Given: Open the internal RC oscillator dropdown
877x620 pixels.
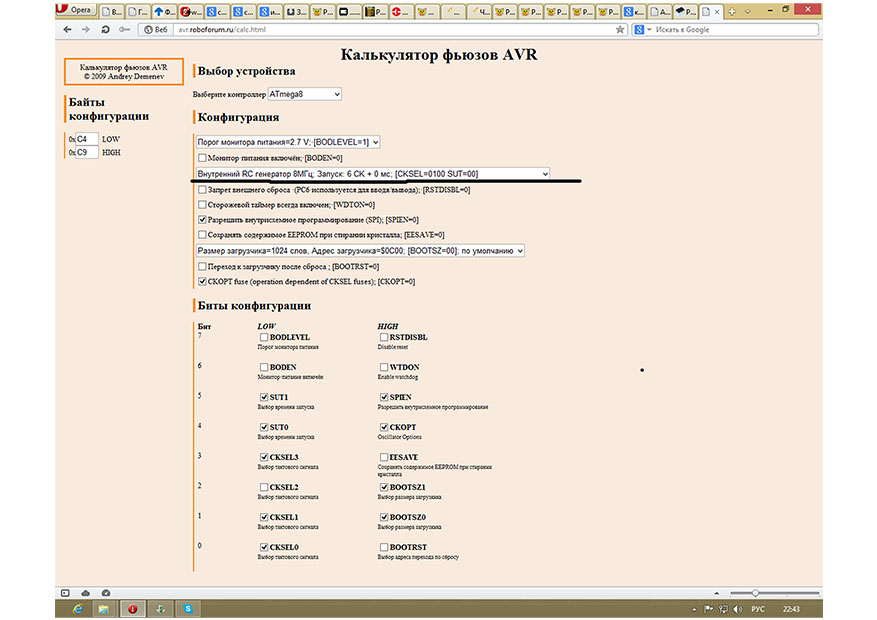Looking at the screenshot, I should coord(372,174).
